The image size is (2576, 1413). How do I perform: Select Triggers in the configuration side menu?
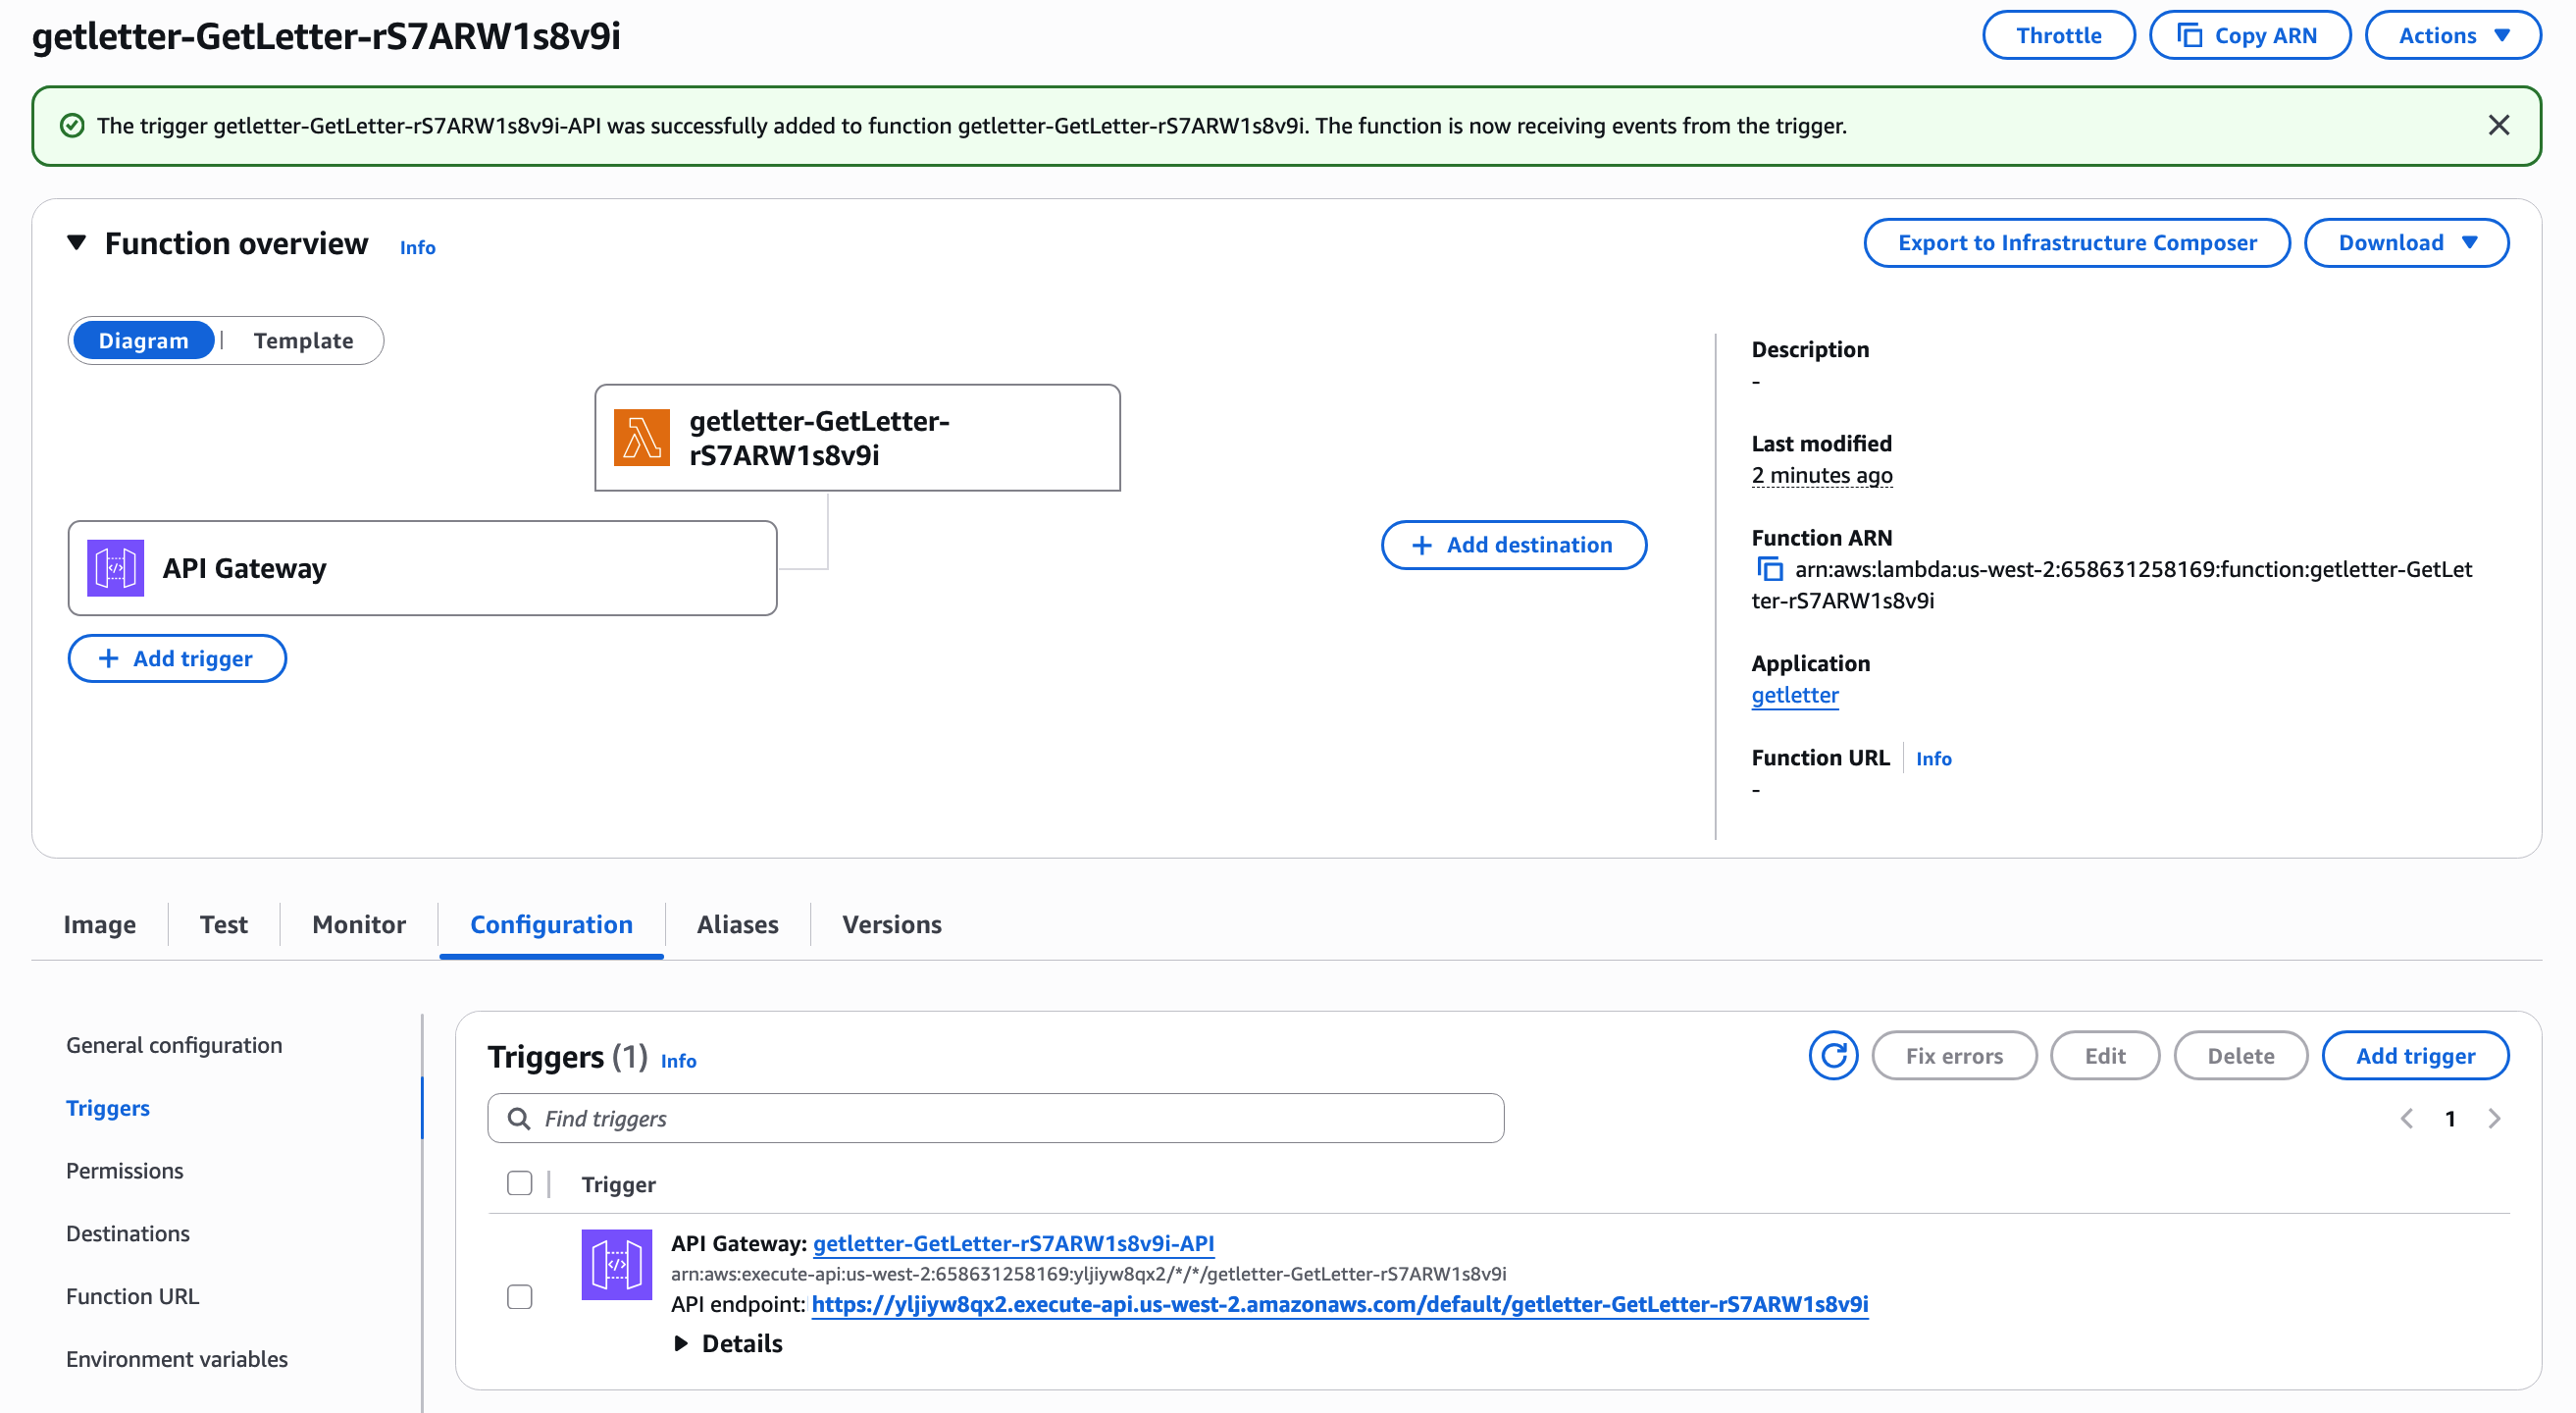[108, 1108]
